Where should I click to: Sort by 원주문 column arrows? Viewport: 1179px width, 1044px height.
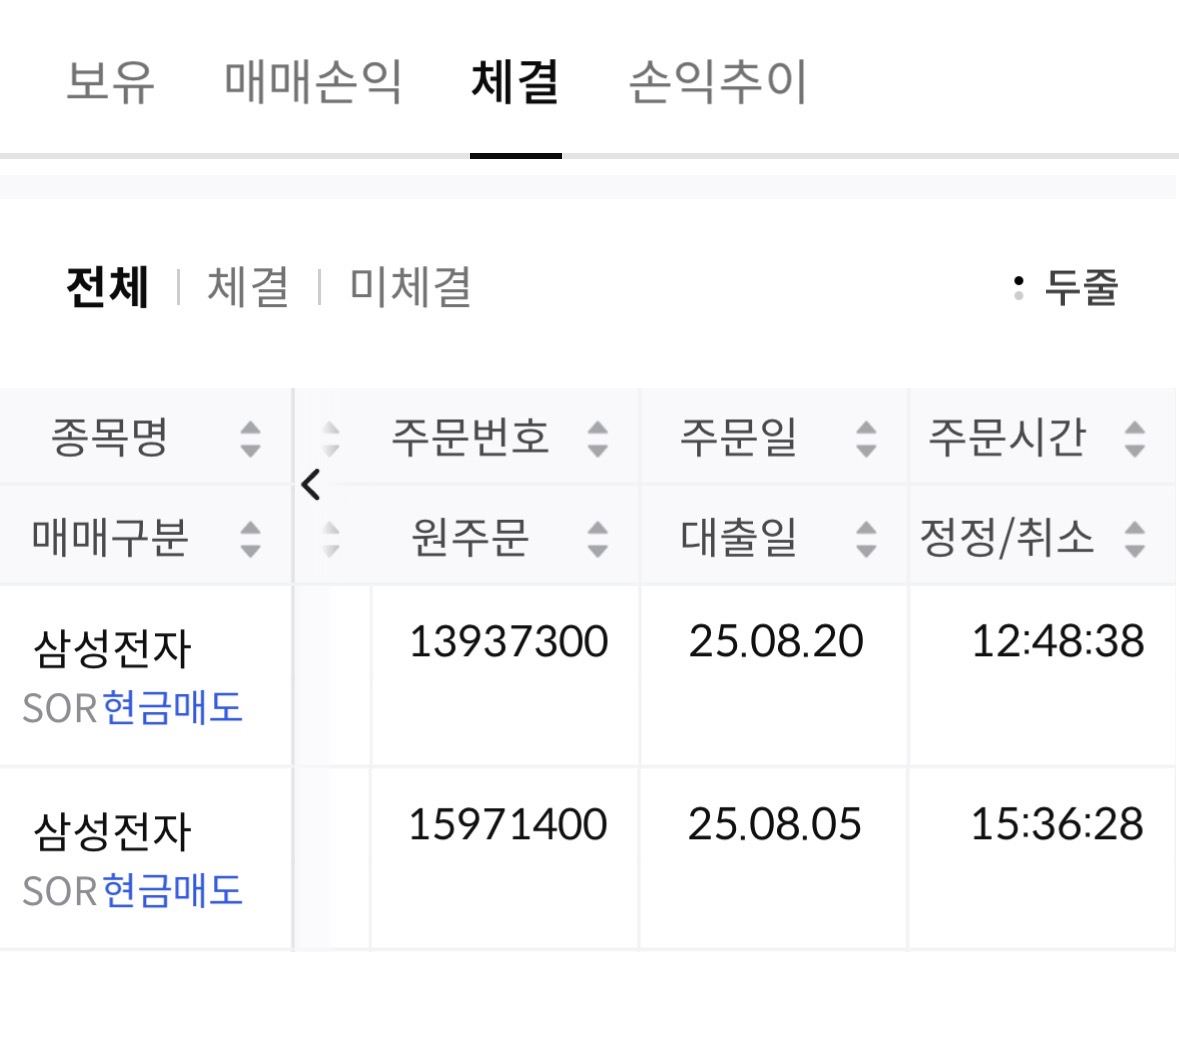coord(598,538)
